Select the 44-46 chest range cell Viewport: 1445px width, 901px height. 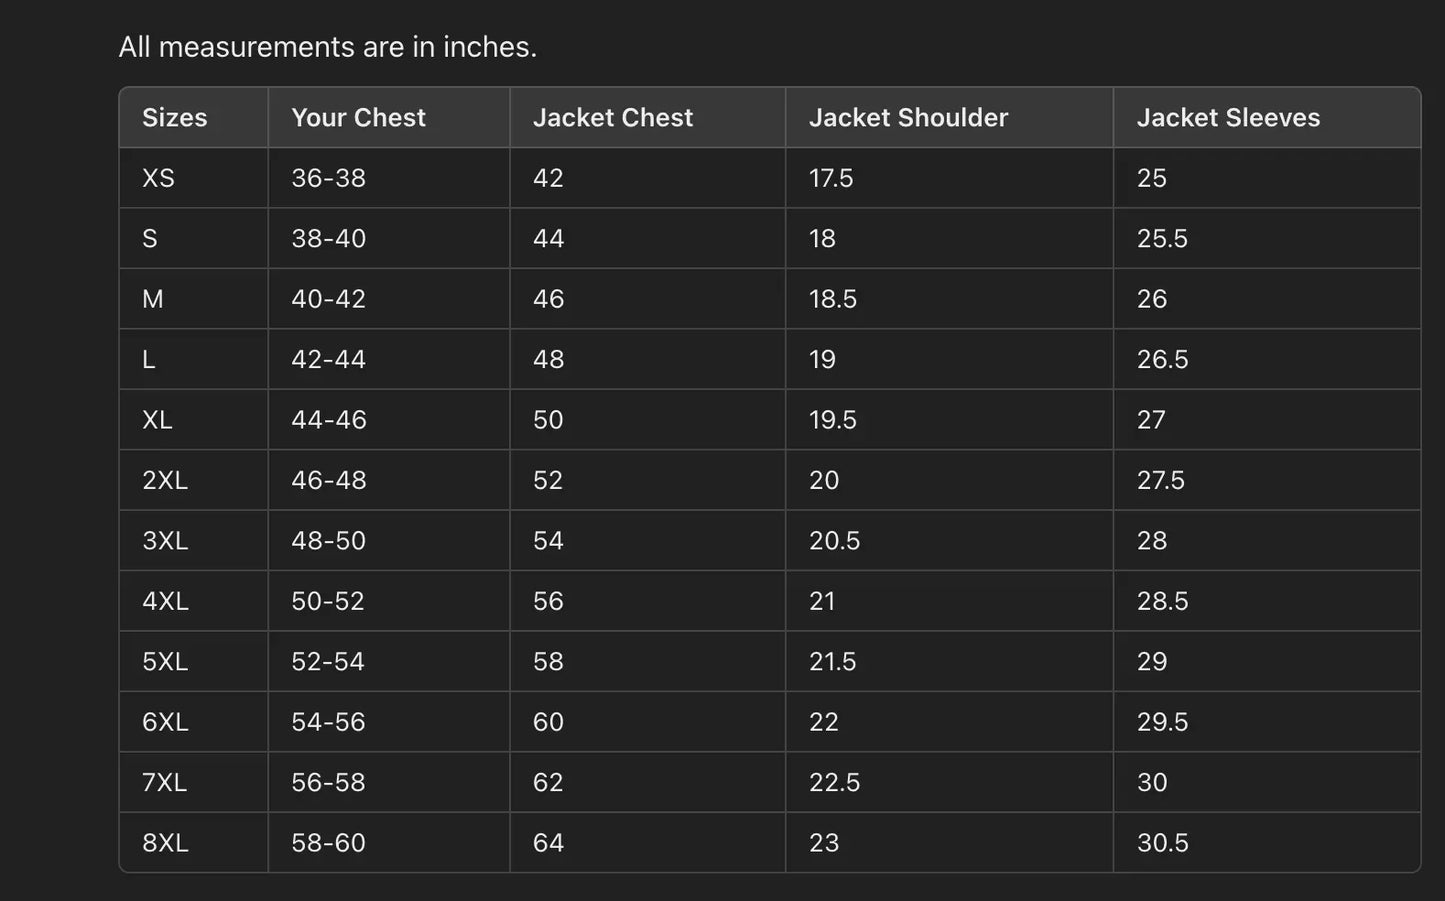(x=328, y=420)
